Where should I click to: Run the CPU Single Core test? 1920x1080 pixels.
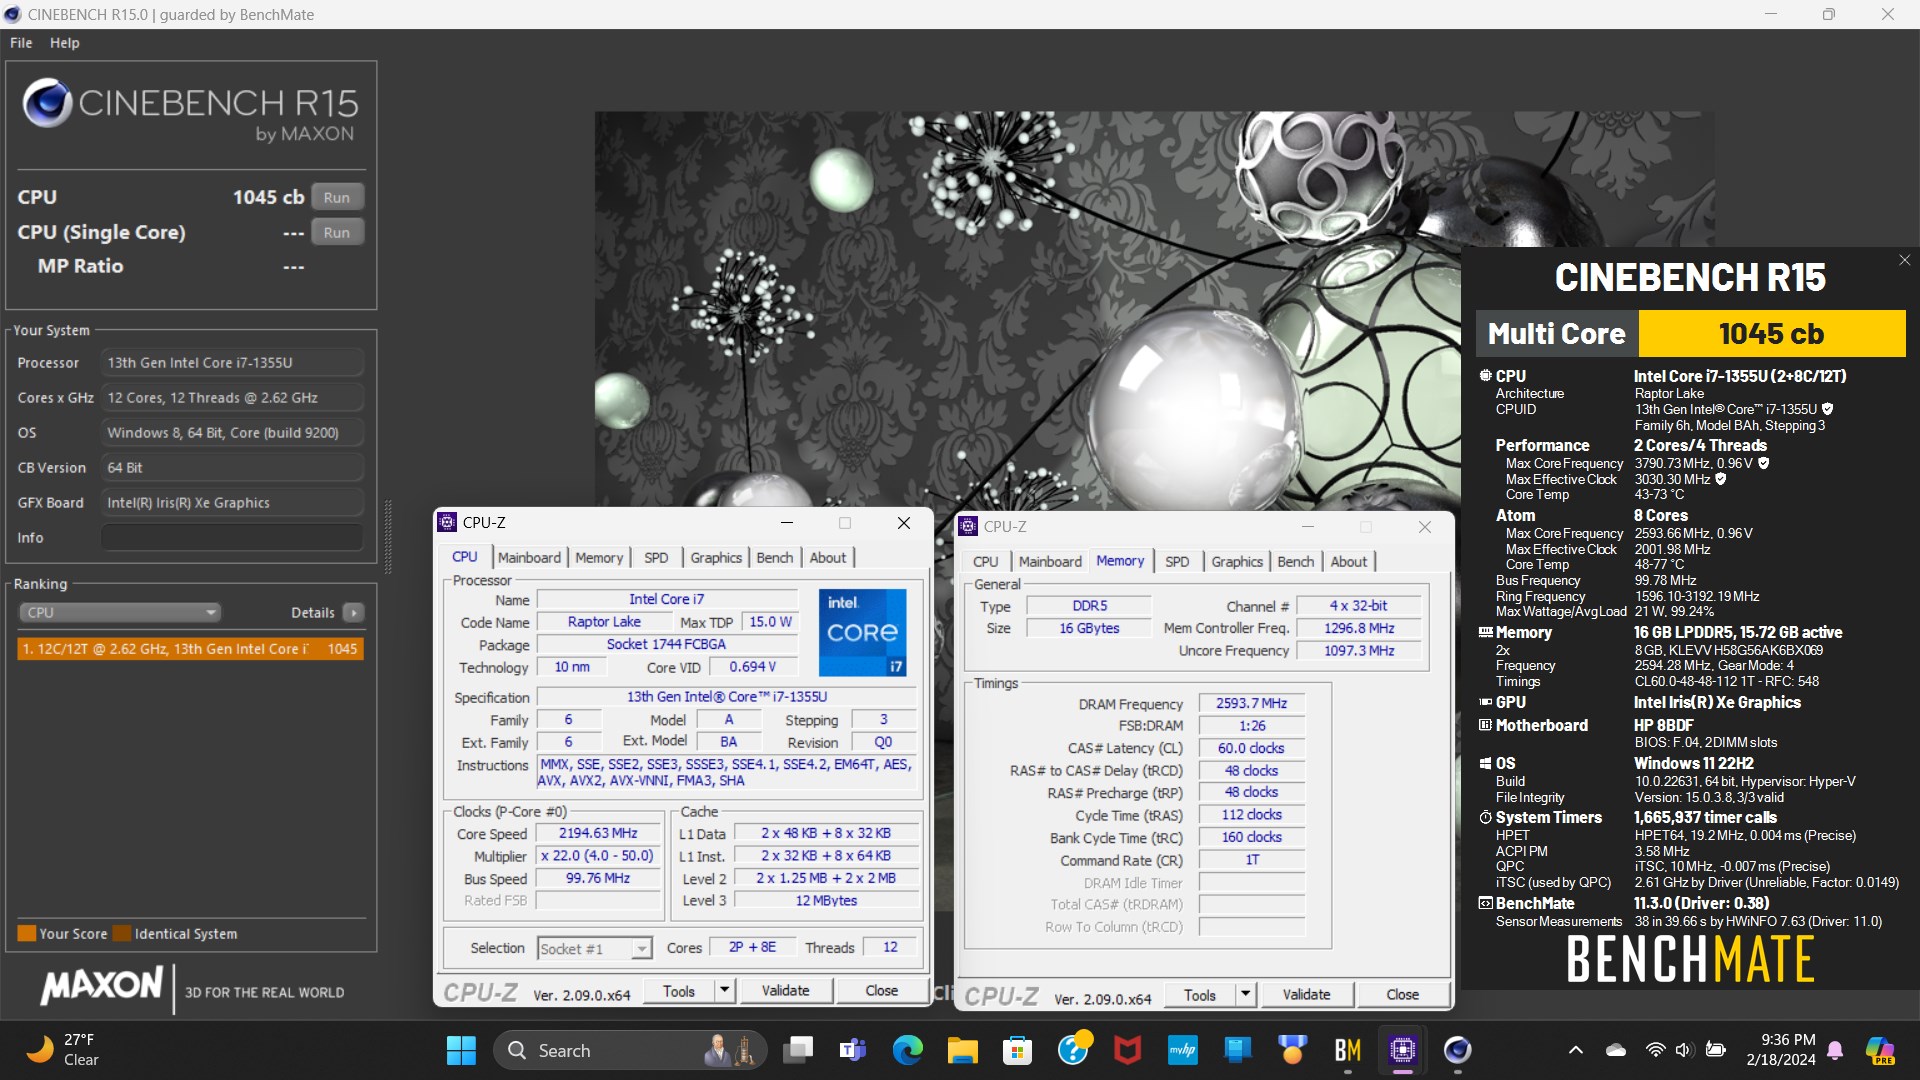(337, 232)
